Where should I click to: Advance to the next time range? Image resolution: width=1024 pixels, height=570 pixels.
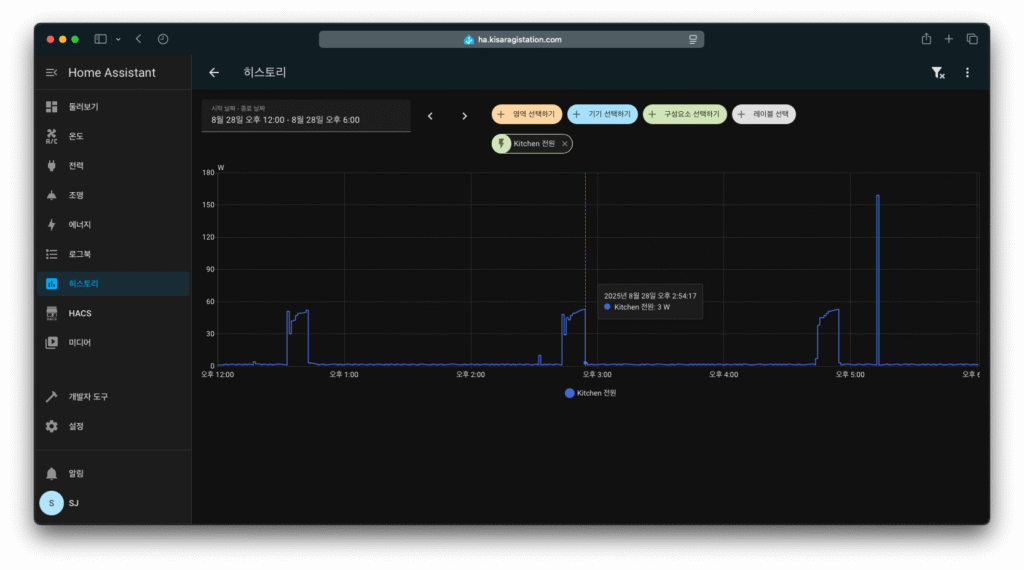[464, 116]
